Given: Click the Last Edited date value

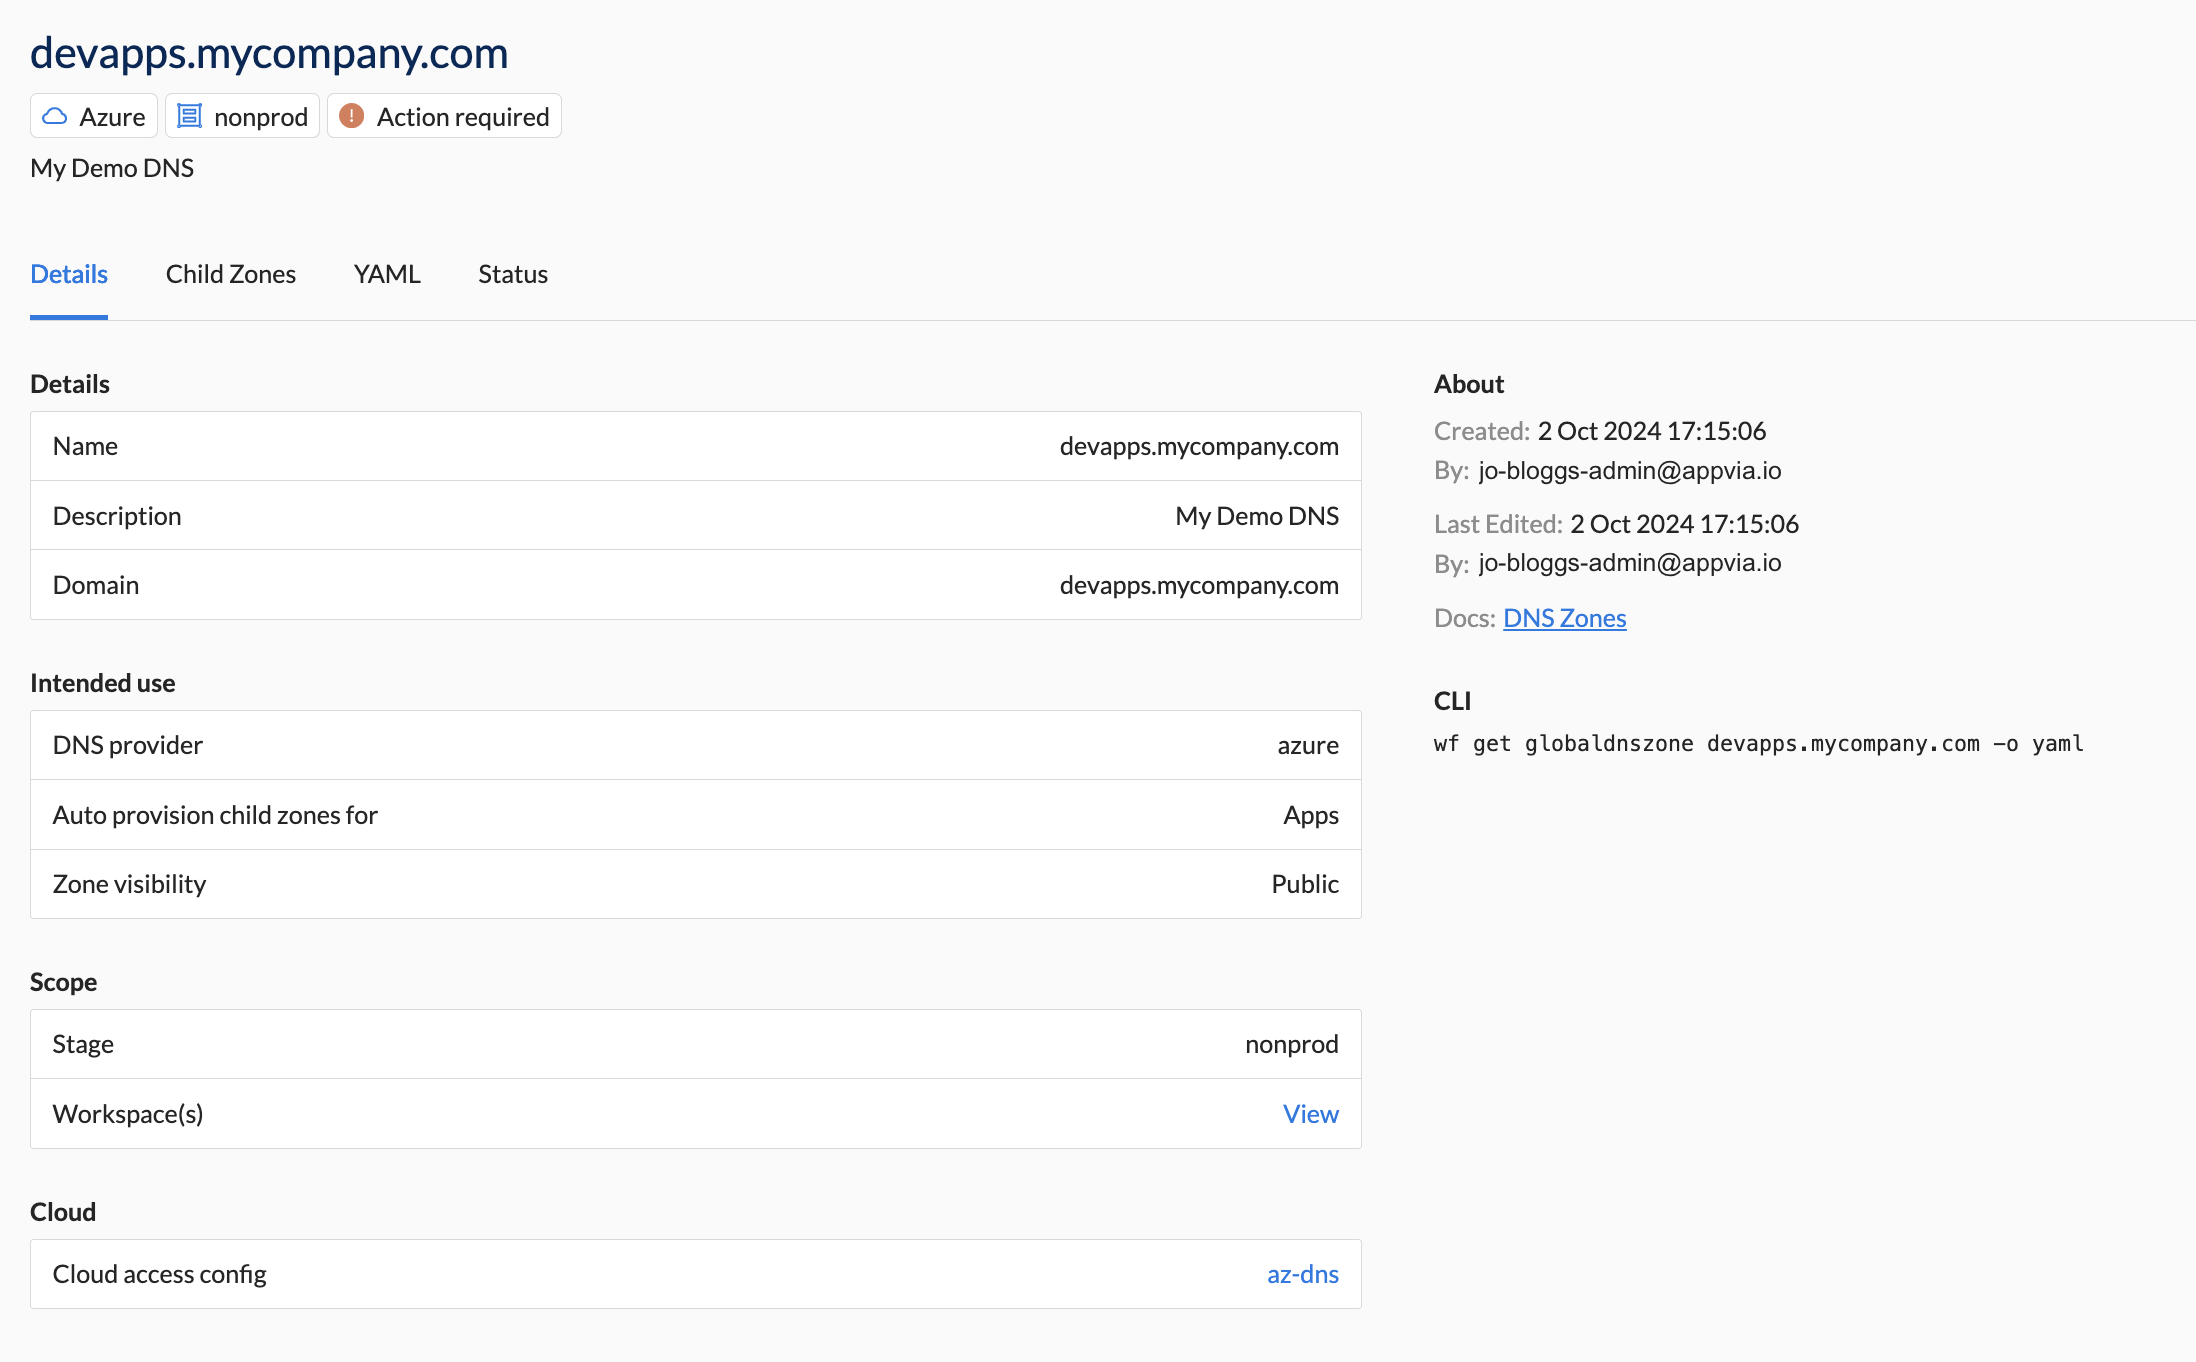Looking at the screenshot, I should pyautogui.click(x=1684, y=524).
